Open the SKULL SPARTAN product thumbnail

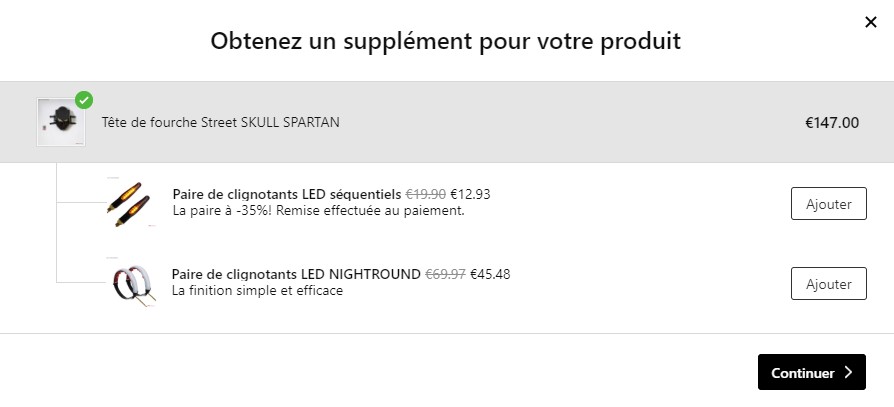point(61,122)
